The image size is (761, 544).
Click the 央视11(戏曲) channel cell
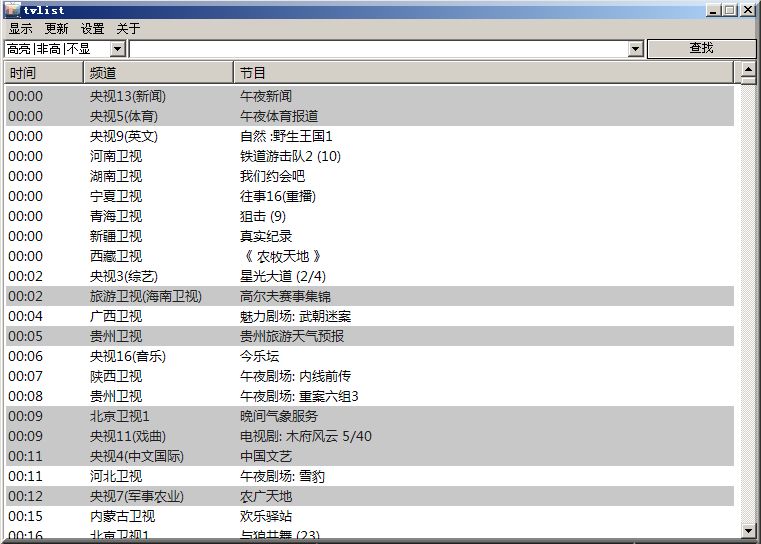[128, 436]
